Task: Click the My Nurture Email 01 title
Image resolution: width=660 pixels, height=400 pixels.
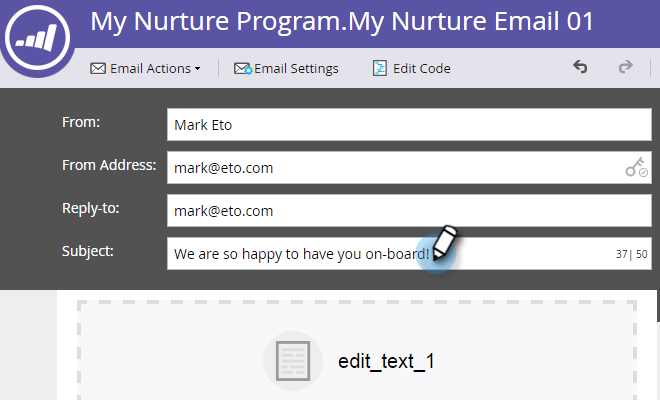Action: (x=471, y=21)
